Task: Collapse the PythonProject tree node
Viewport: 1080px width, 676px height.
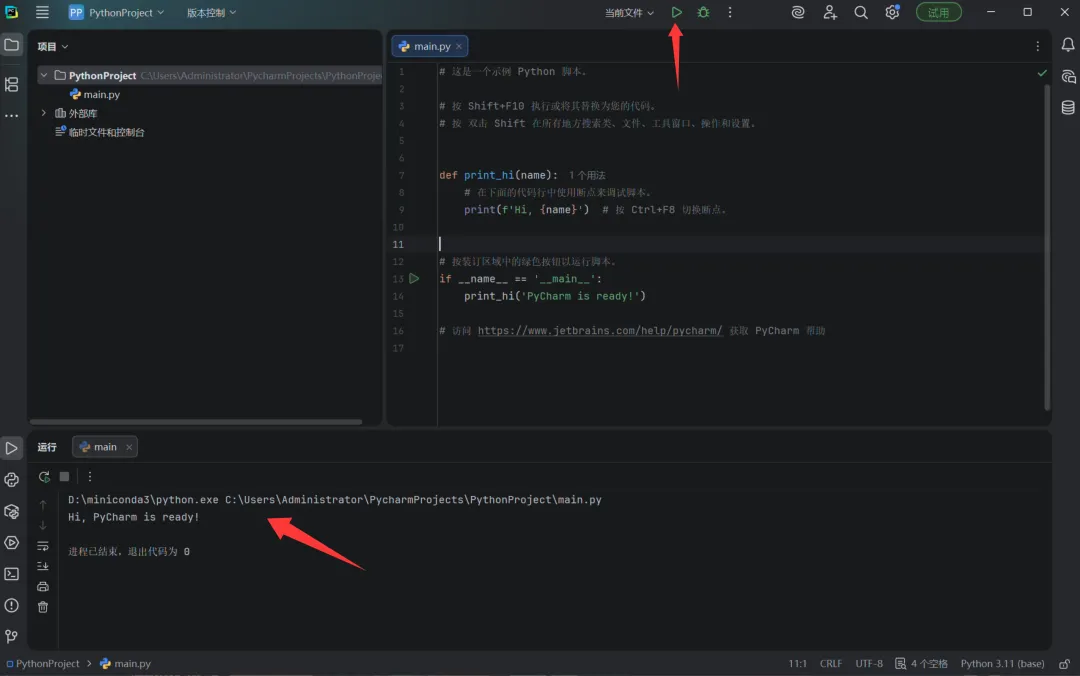Action: [43, 75]
